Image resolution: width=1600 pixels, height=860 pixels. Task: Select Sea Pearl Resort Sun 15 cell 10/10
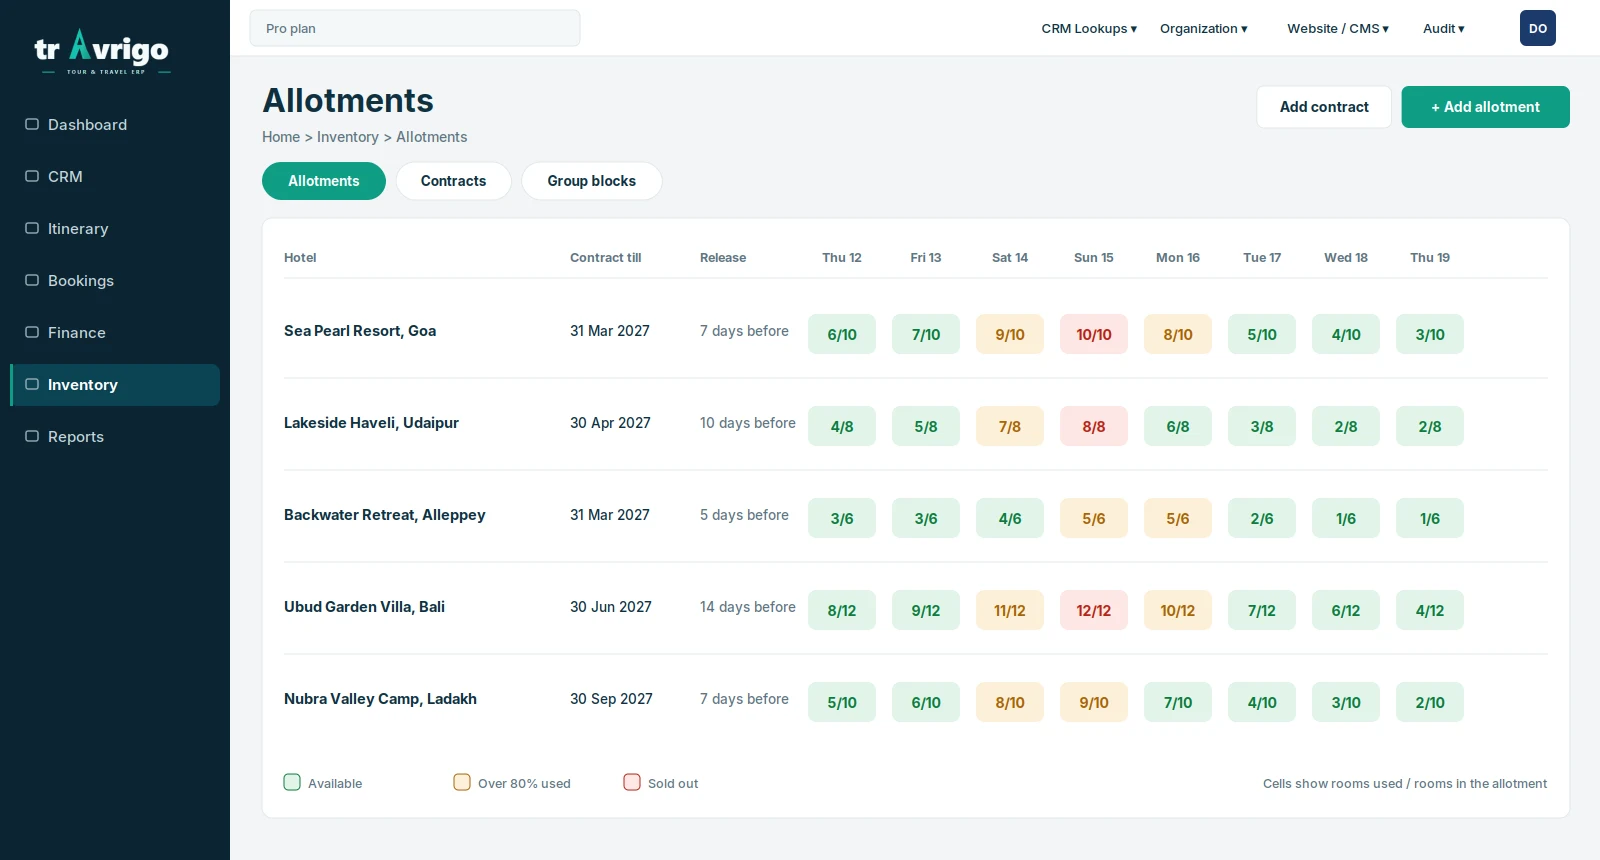(x=1094, y=334)
